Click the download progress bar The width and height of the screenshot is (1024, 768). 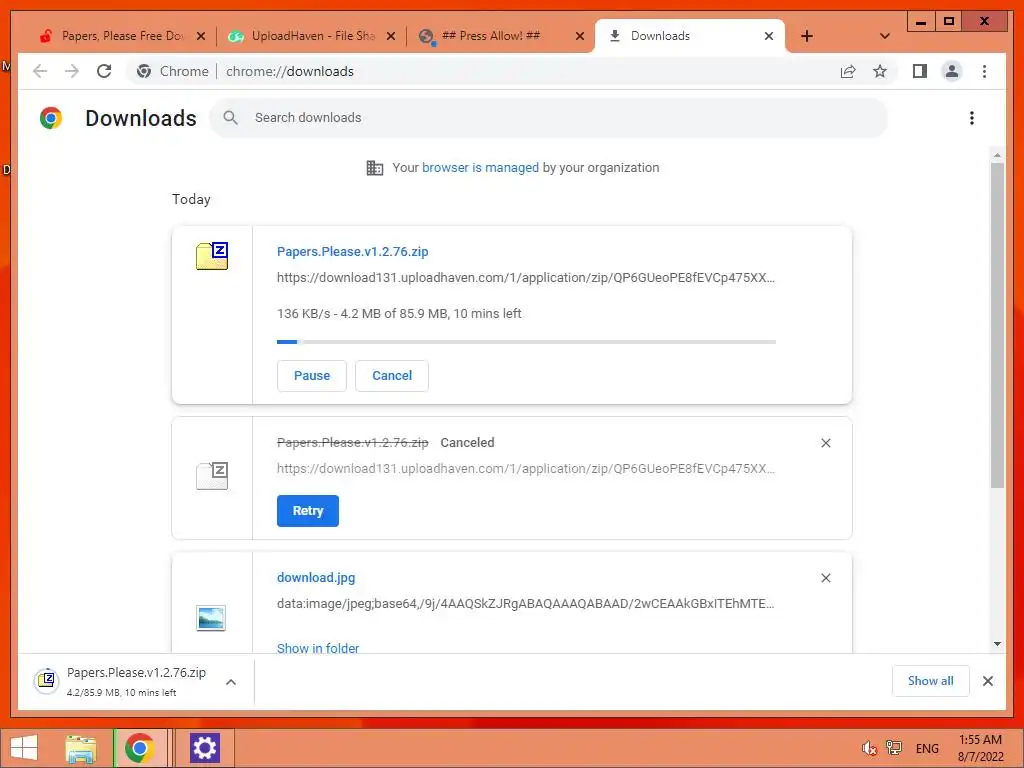pos(526,342)
